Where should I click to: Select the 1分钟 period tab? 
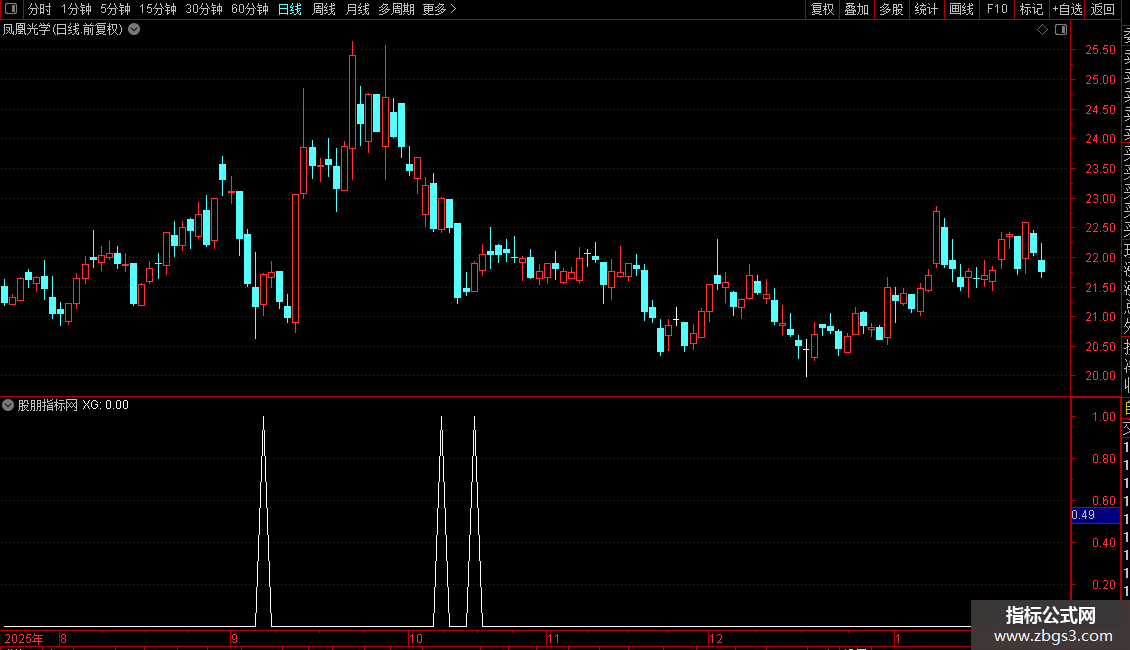76,9
